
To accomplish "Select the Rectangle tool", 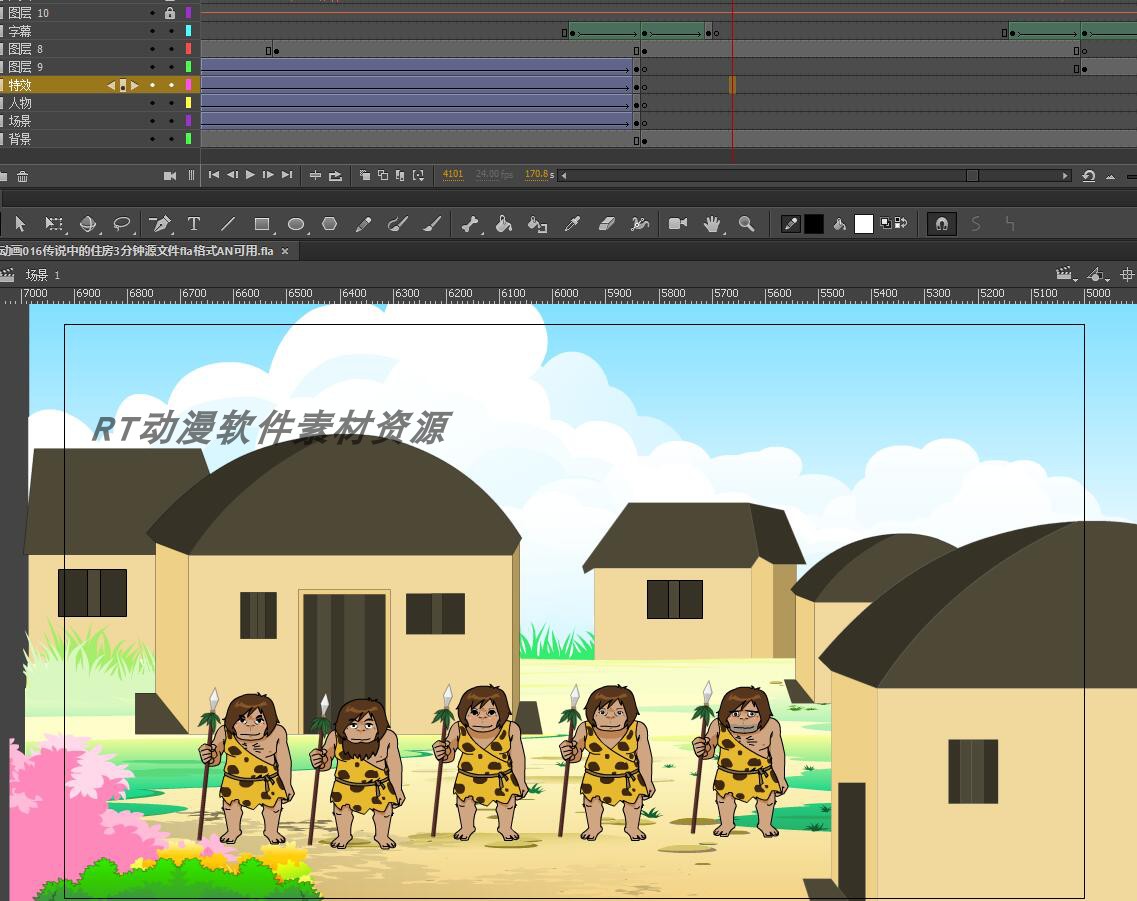I will [x=263, y=224].
